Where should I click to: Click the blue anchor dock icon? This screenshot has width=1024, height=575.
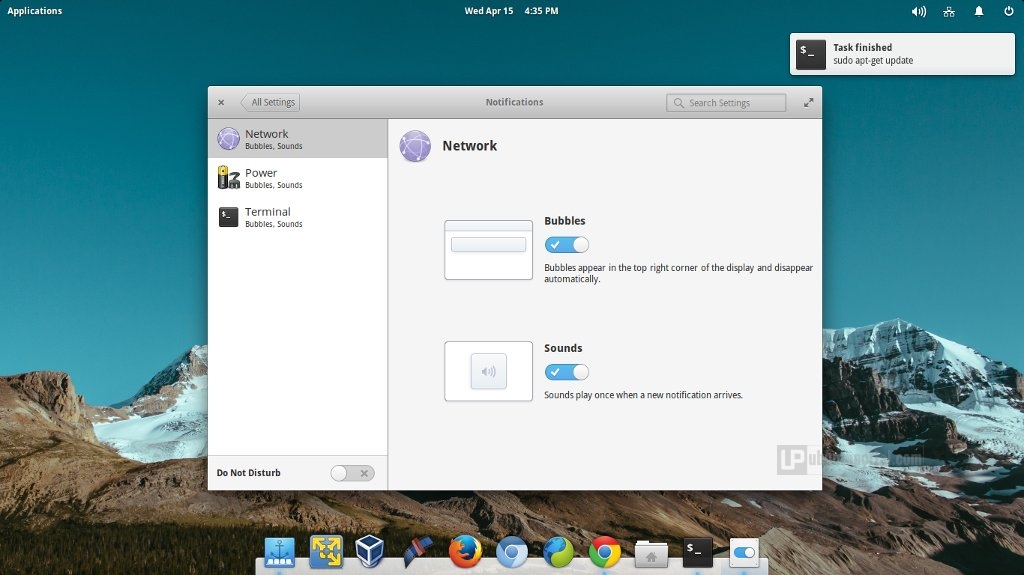(x=279, y=551)
